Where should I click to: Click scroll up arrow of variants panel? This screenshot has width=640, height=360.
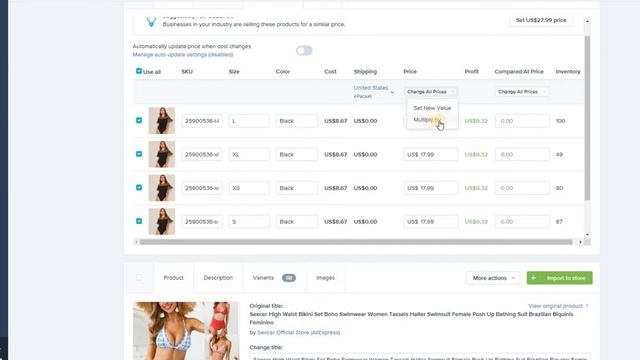tap(587, 21)
